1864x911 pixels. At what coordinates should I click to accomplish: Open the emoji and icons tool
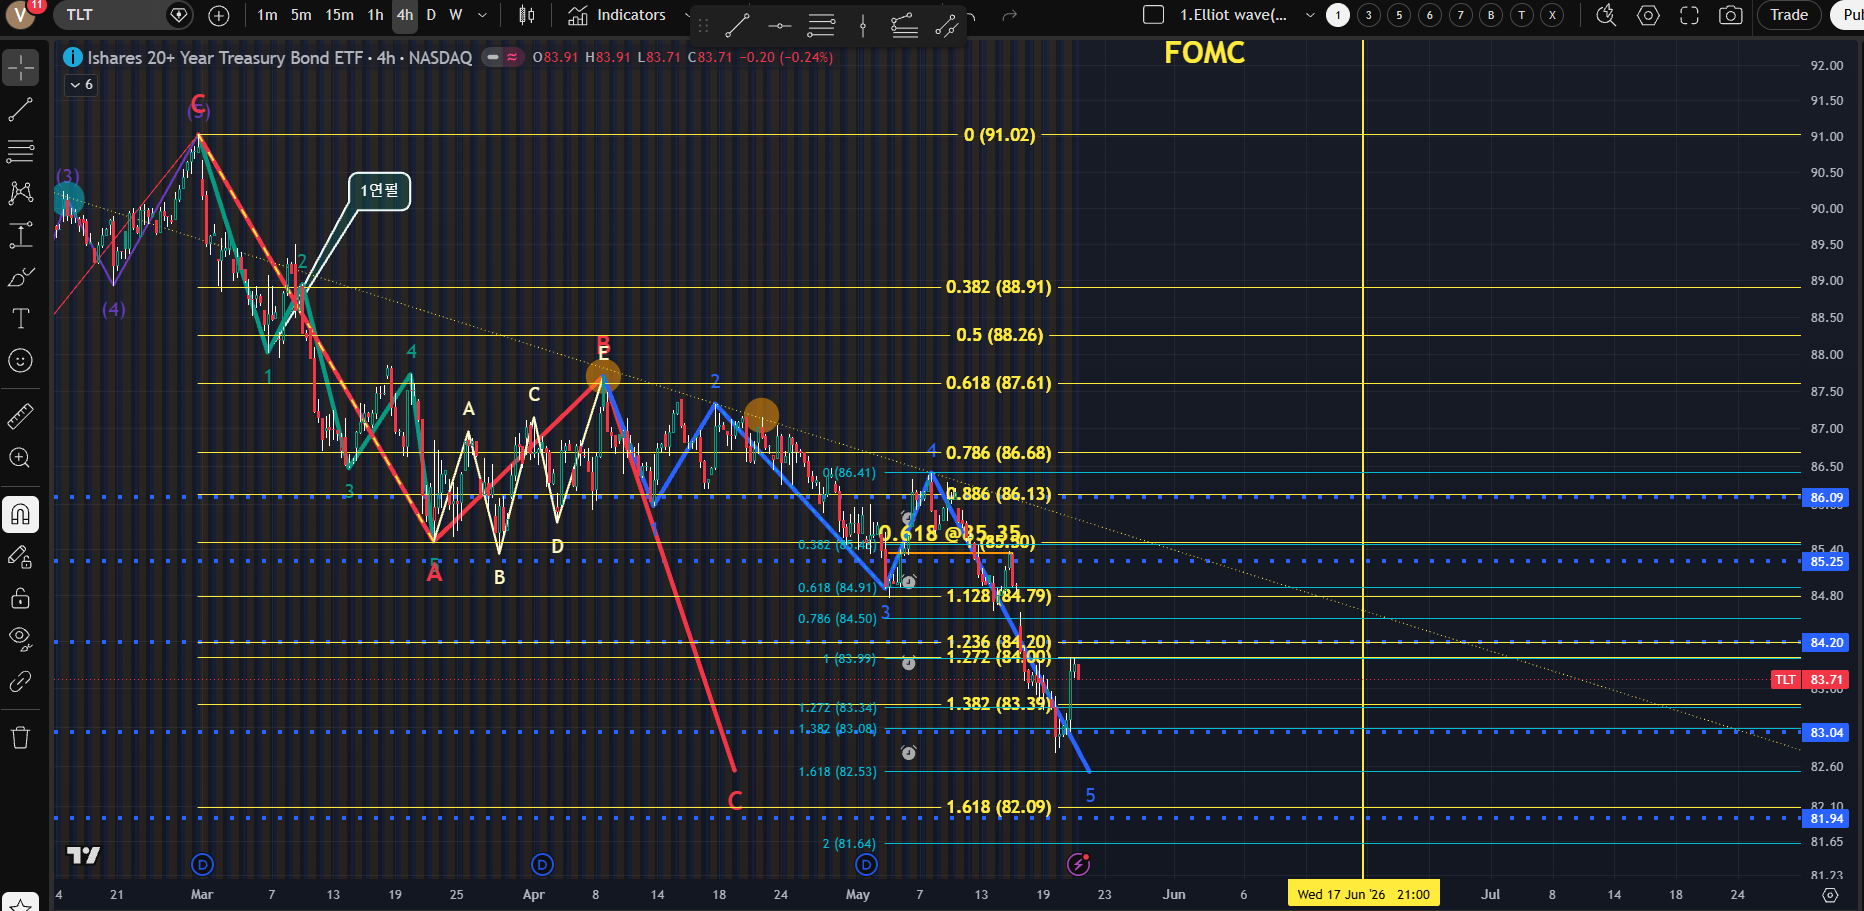click(21, 360)
